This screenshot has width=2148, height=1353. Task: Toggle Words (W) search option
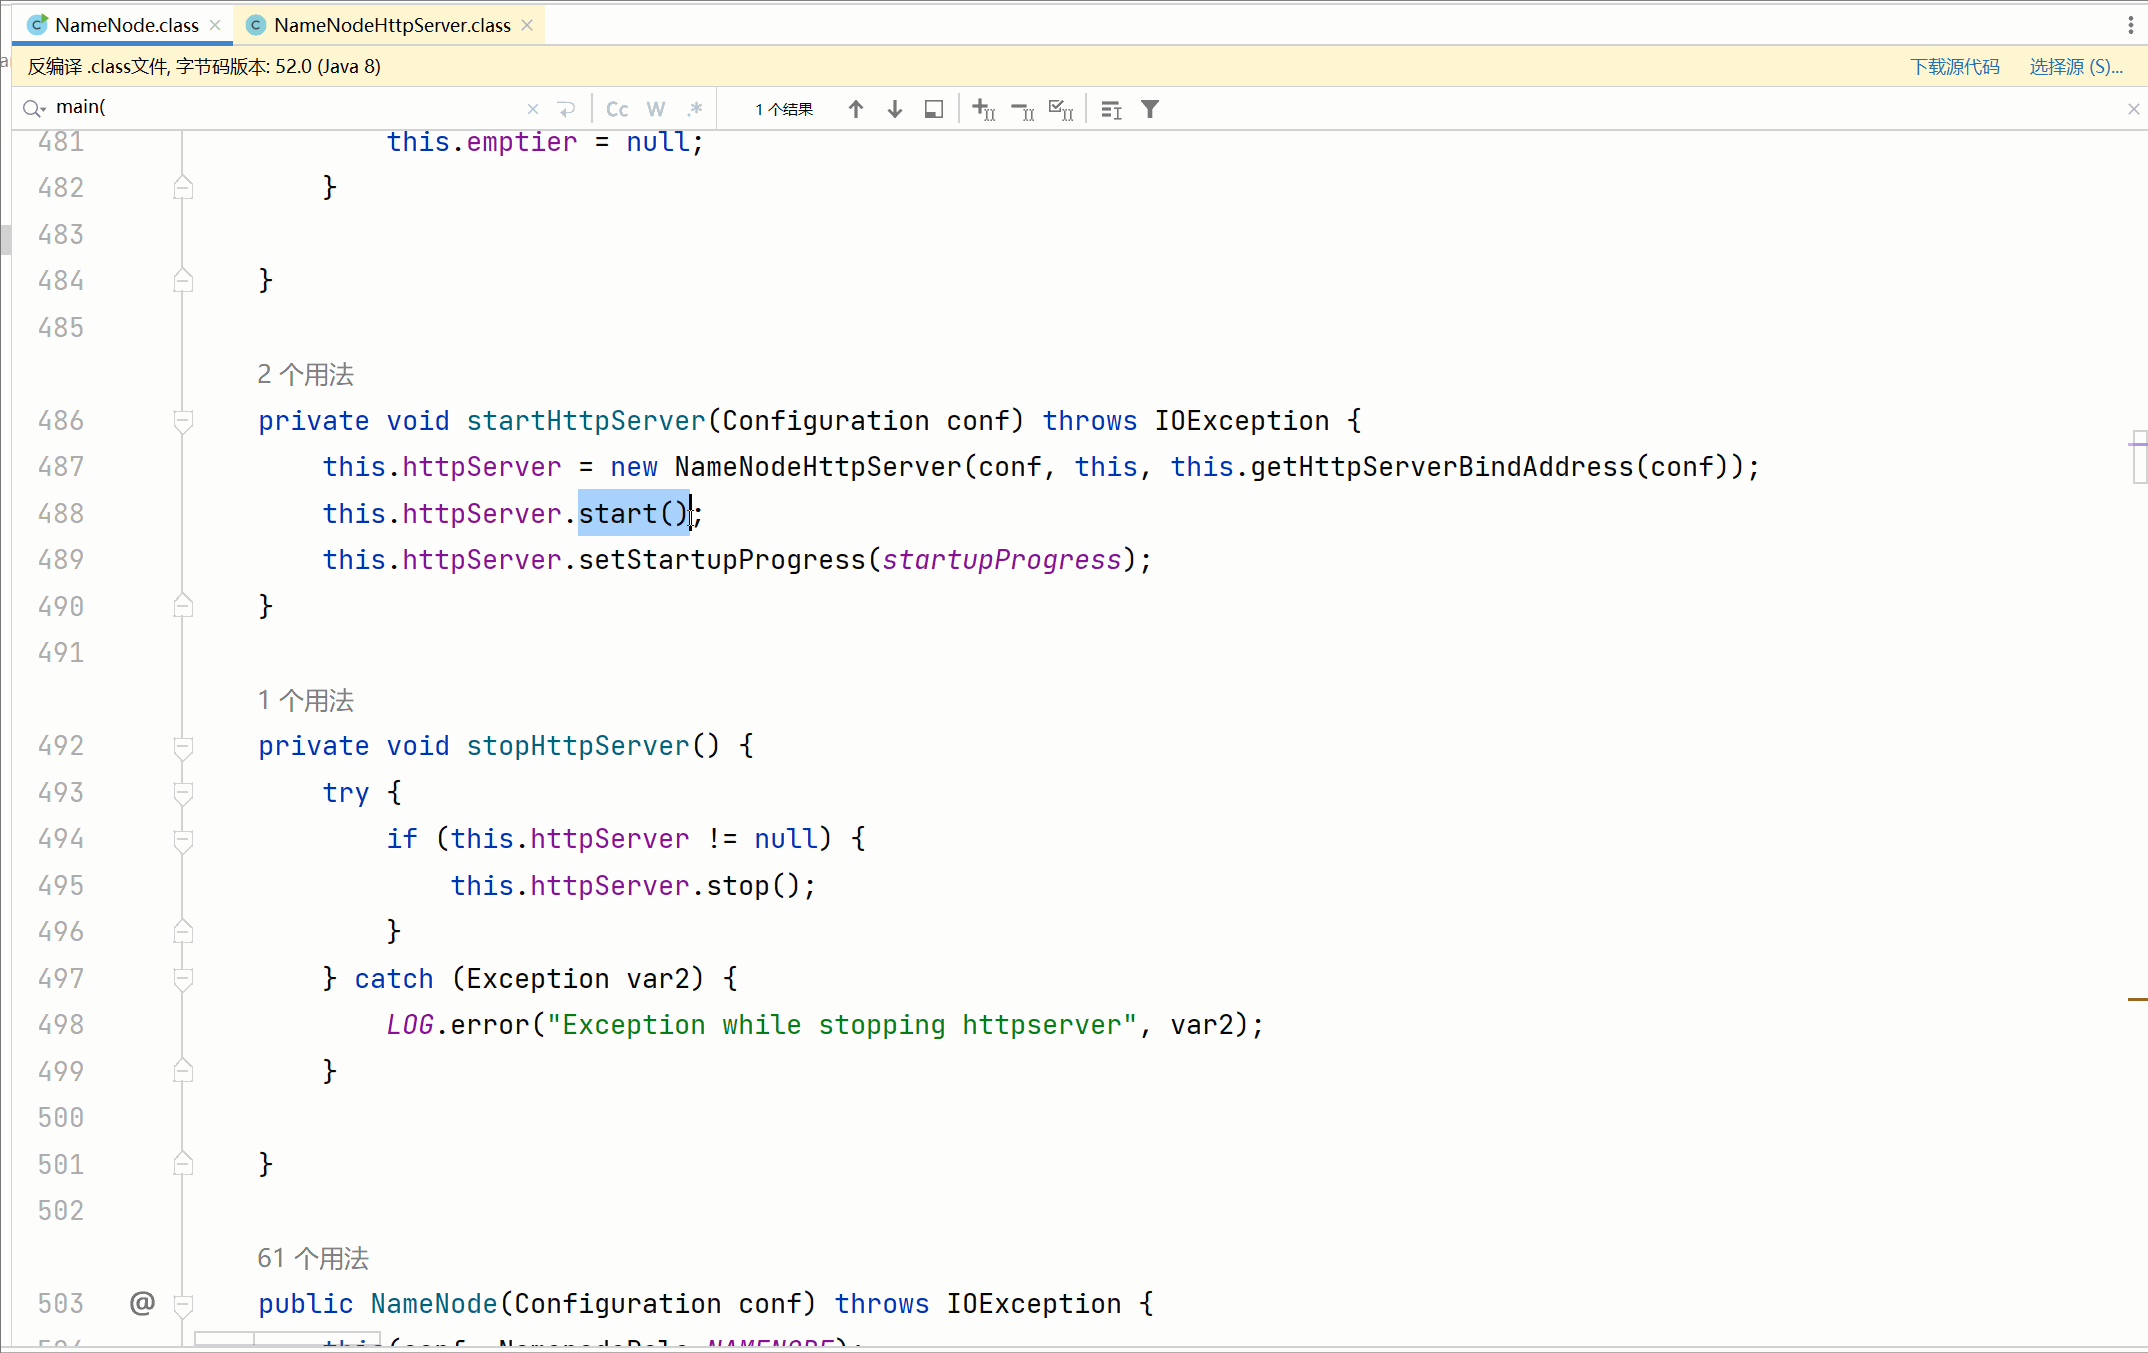tap(656, 109)
